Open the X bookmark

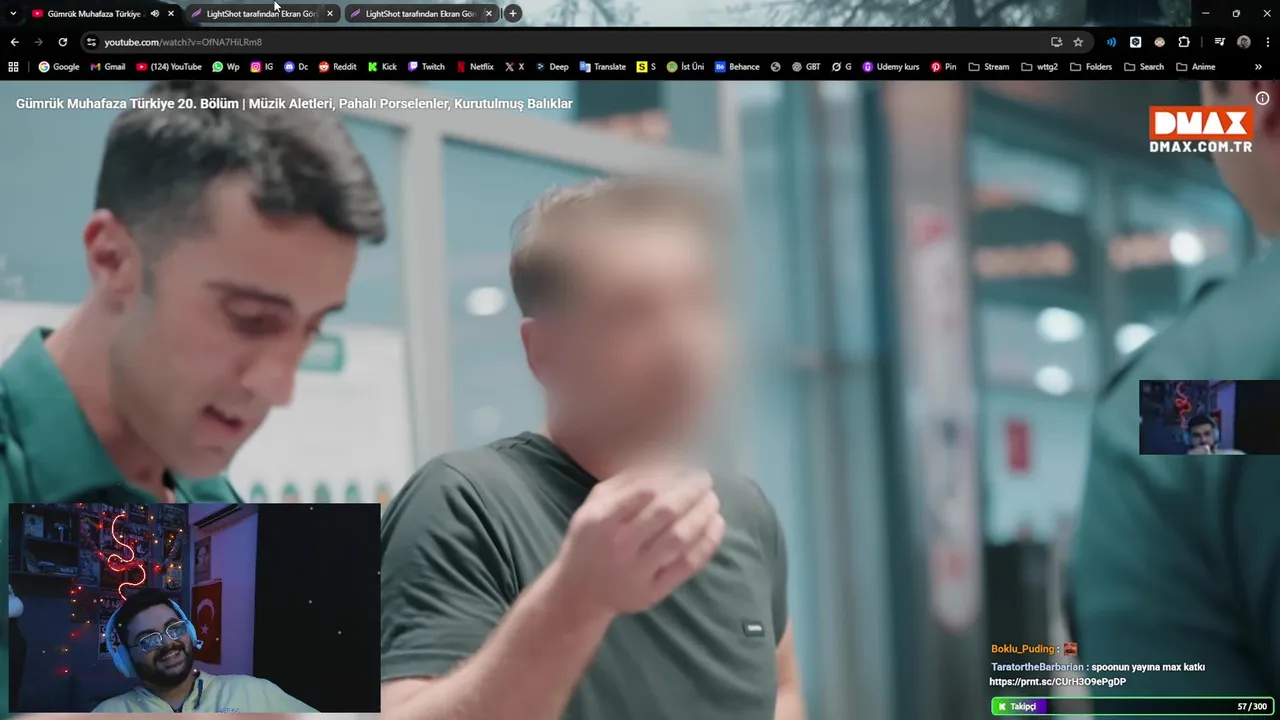(515, 67)
